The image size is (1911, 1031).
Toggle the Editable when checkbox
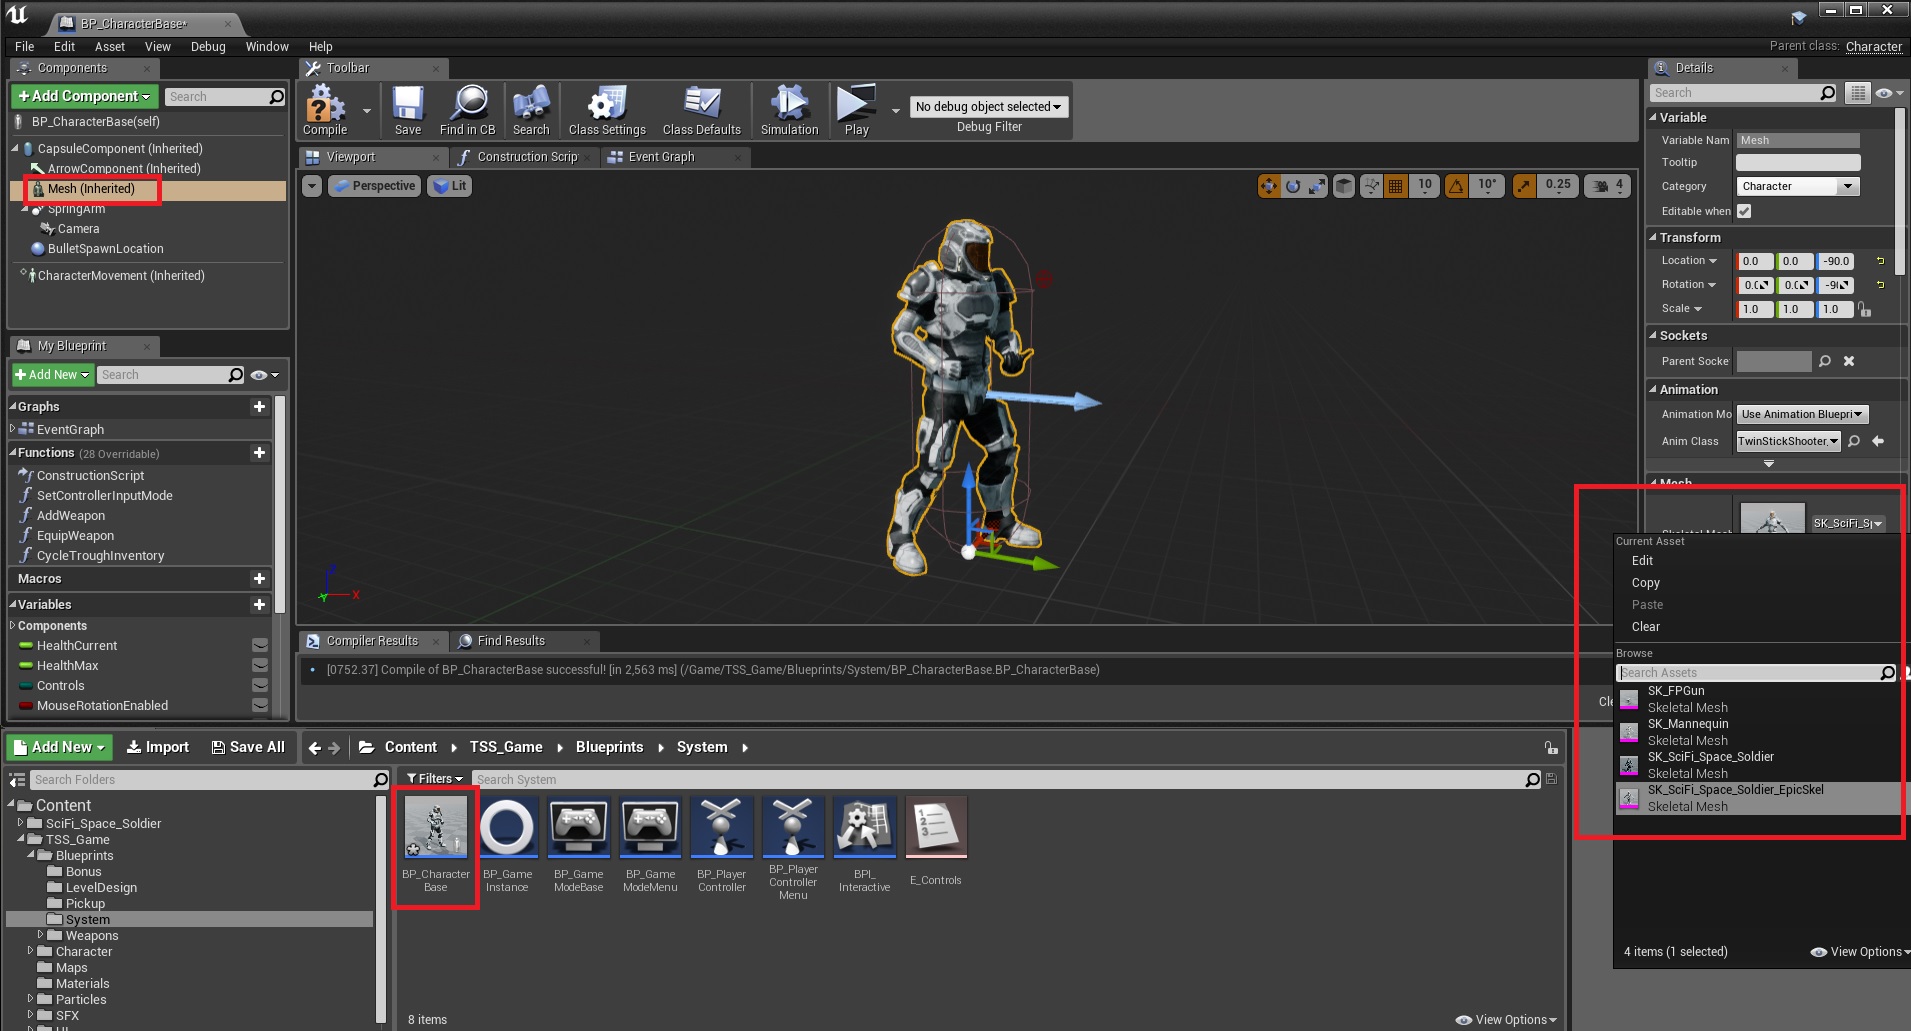click(1744, 211)
